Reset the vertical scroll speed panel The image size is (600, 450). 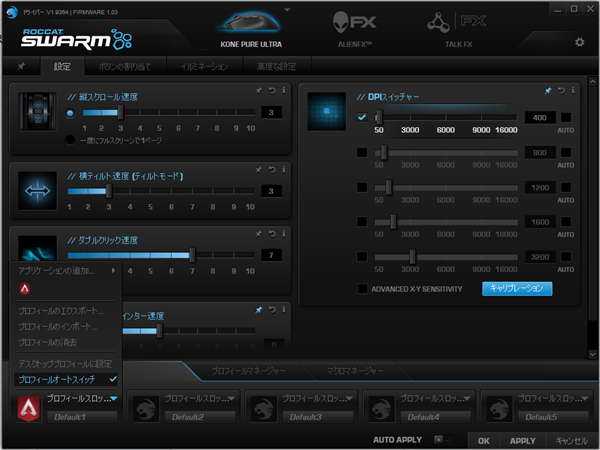[x=272, y=90]
